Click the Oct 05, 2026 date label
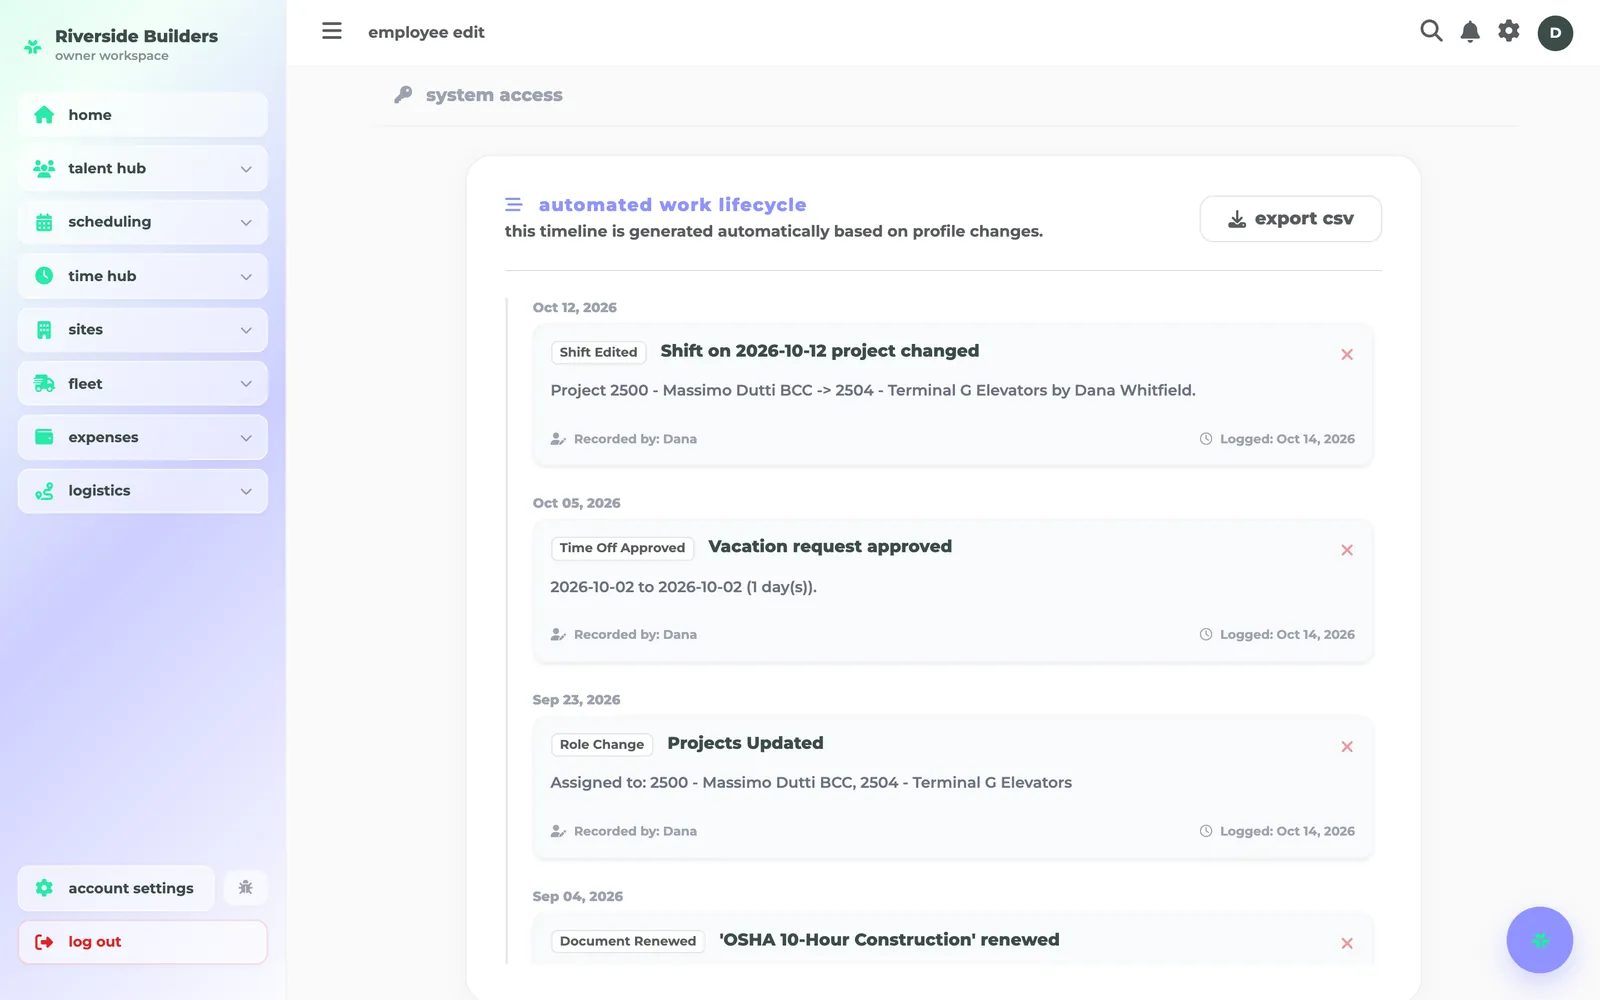The image size is (1600, 1000). [x=576, y=503]
